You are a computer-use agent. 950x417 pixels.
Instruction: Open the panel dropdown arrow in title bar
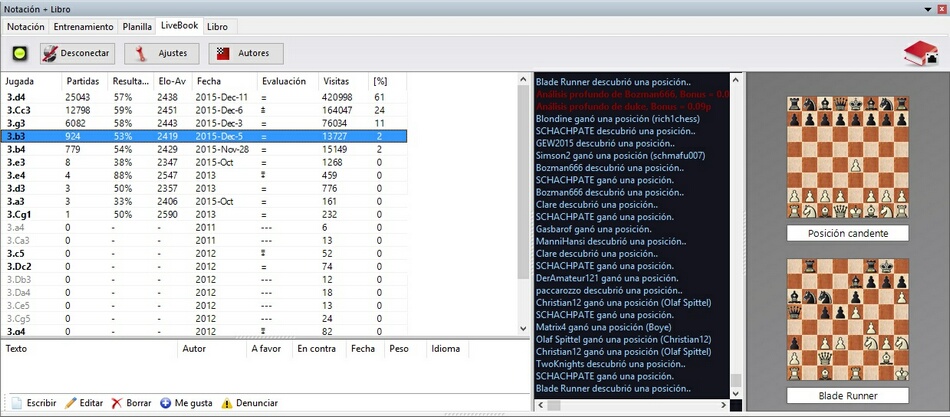click(x=928, y=8)
